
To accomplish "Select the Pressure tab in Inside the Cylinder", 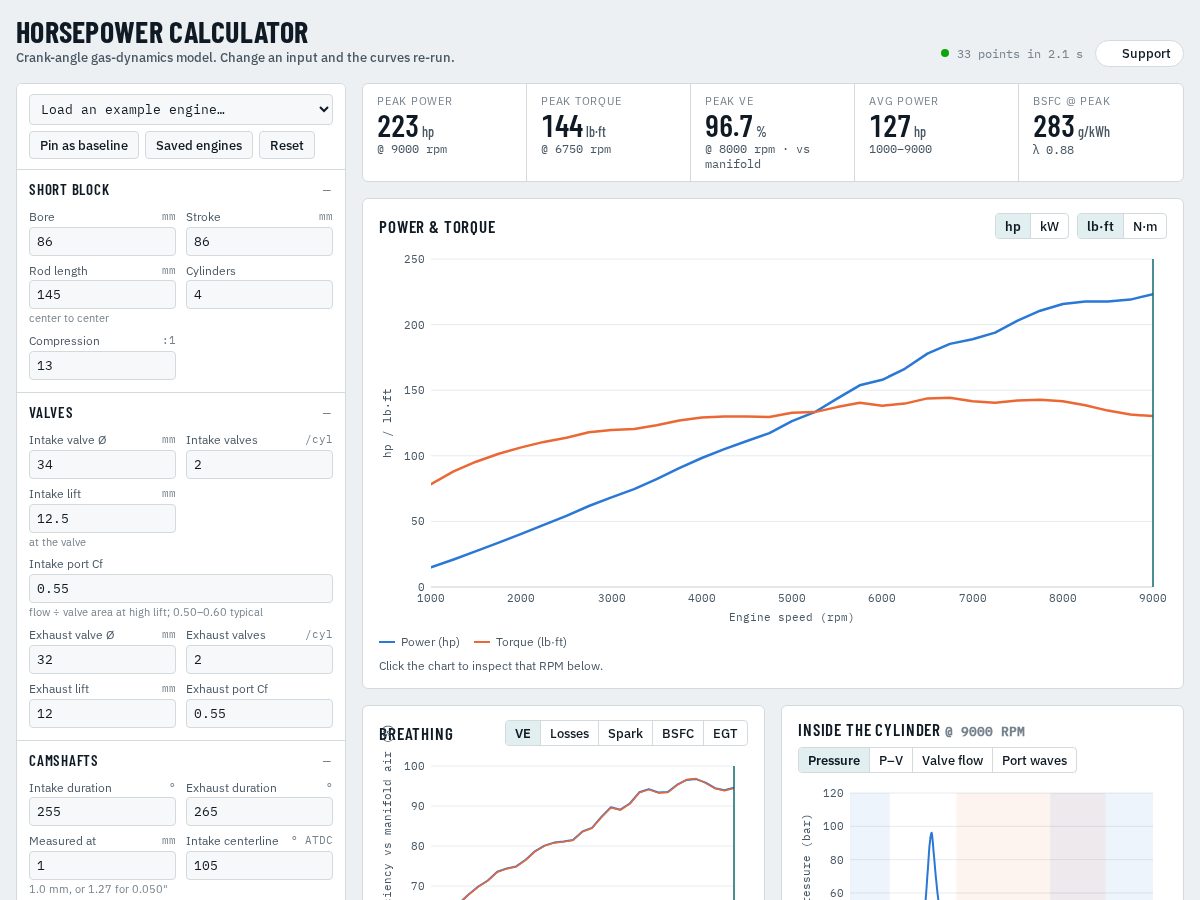I will pos(834,760).
